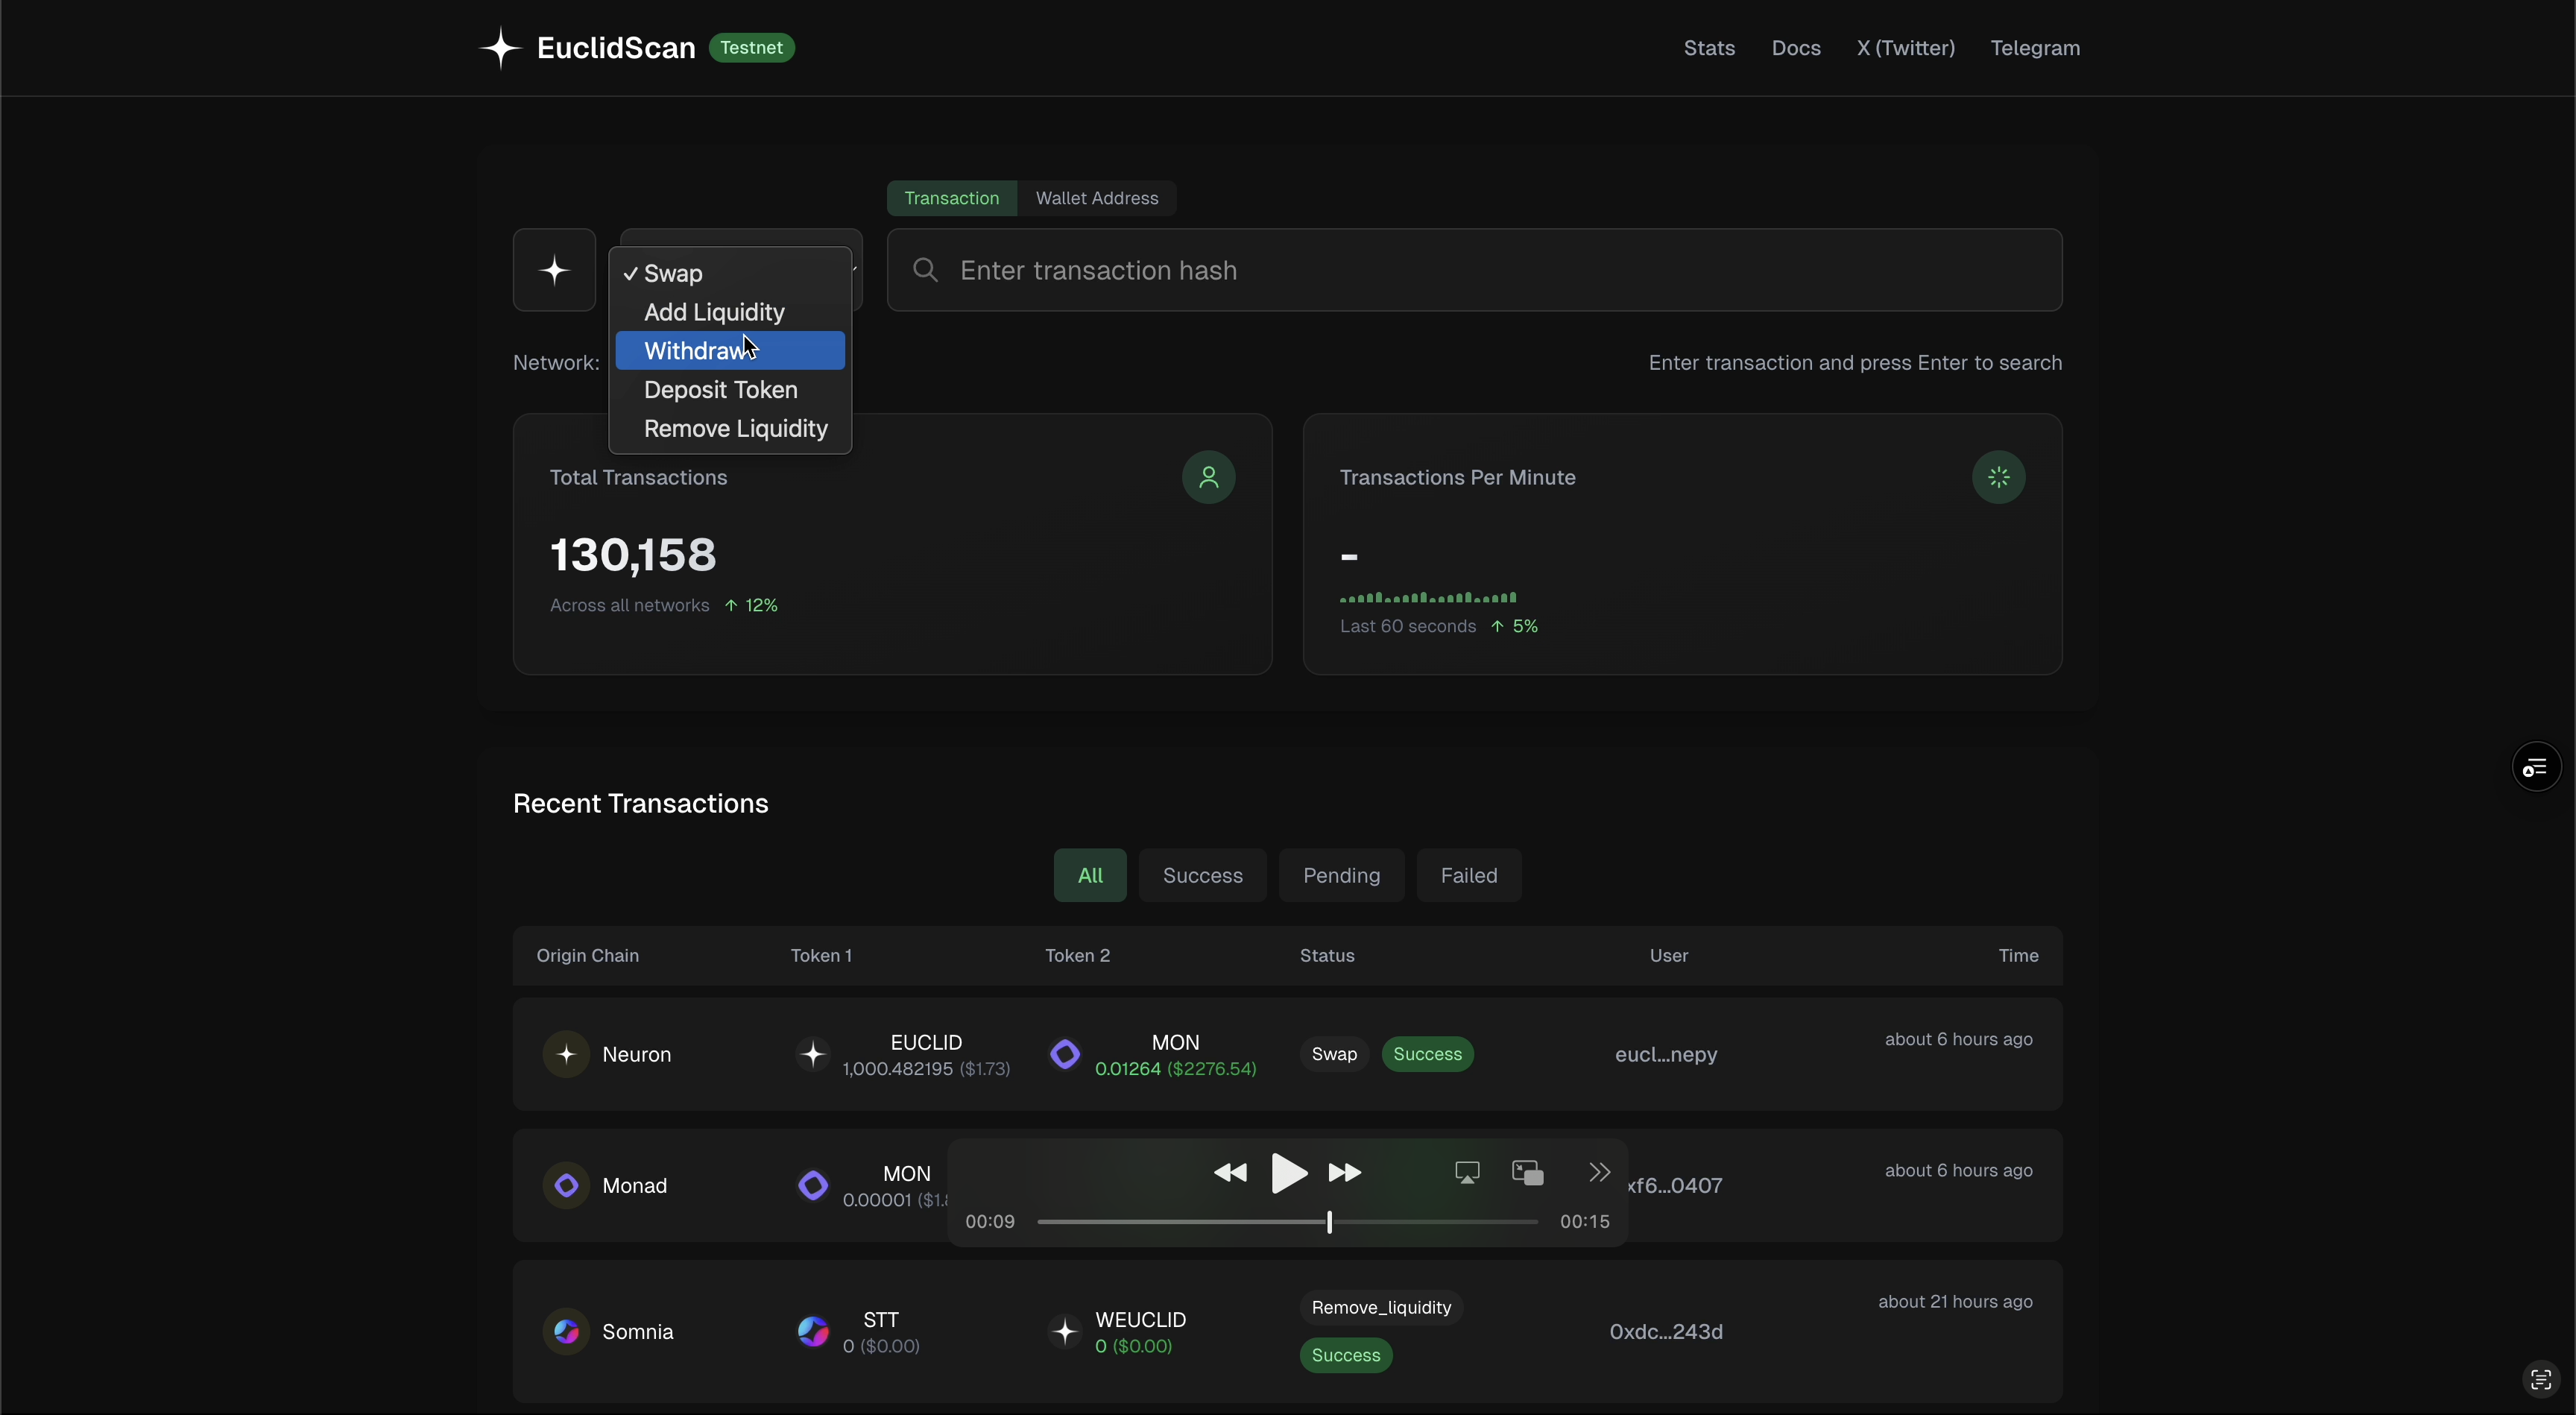Click the Monad chain icon
Image resolution: width=2576 pixels, height=1415 pixels.
pyautogui.click(x=566, y=1185)
